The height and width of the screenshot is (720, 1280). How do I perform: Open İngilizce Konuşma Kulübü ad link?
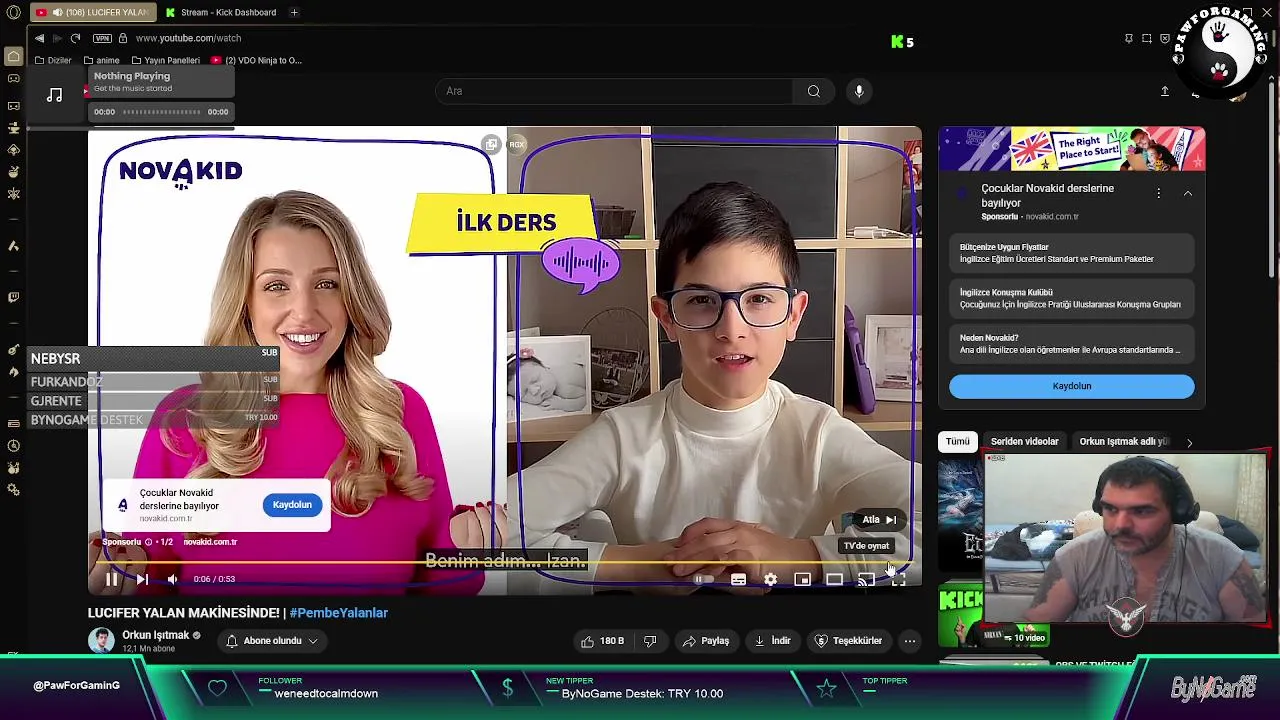point(1071,298)
